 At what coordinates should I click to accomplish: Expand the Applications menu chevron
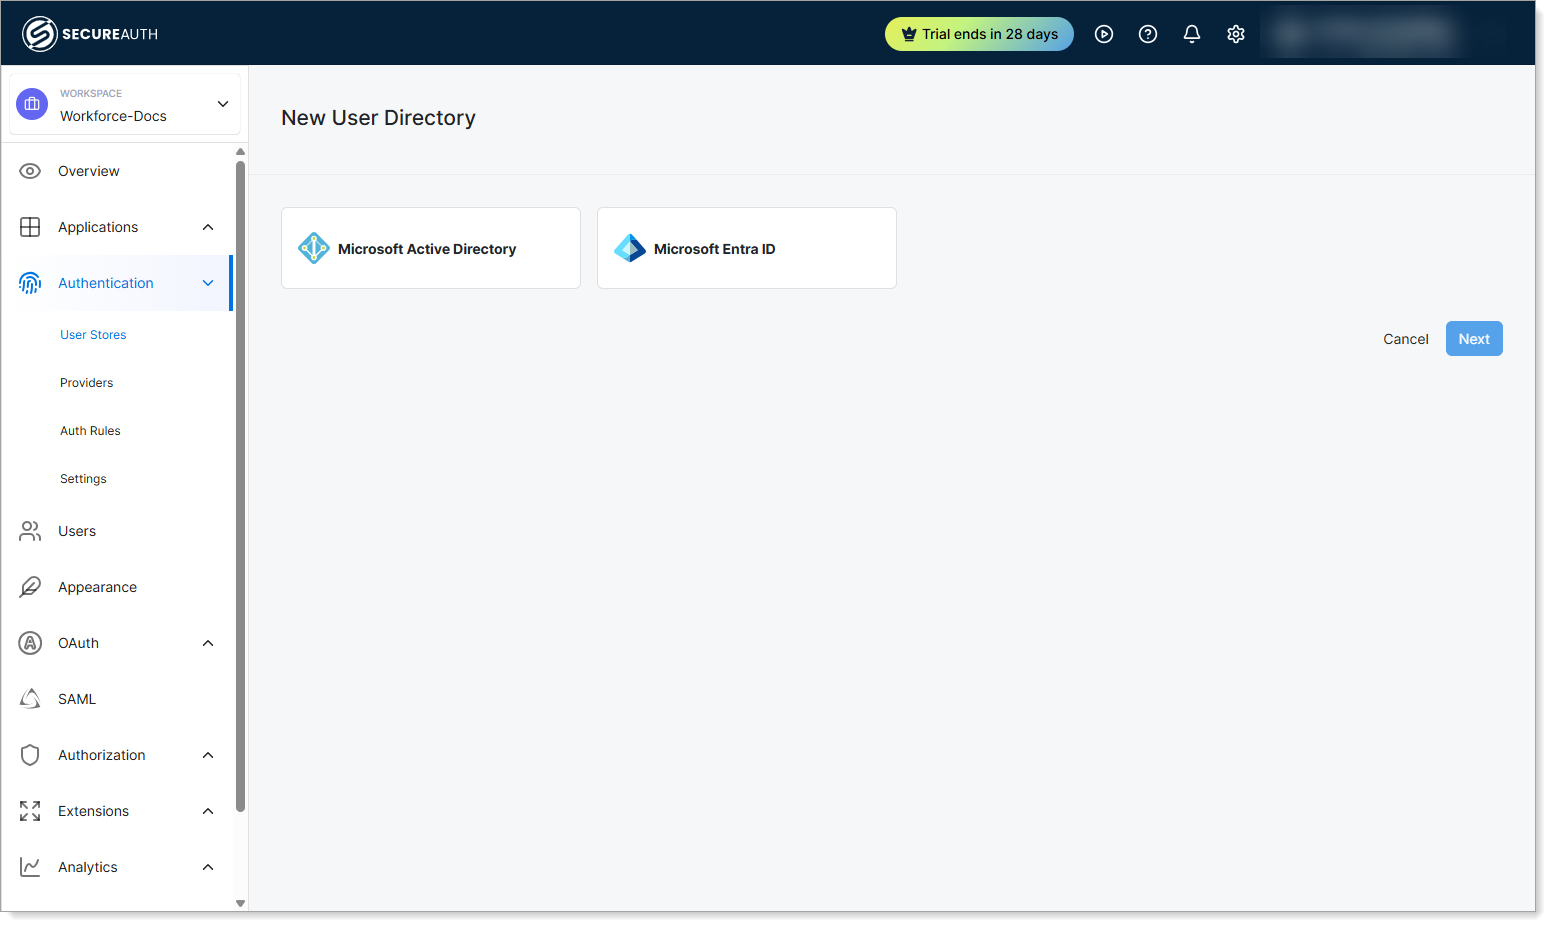pos(208,227)
